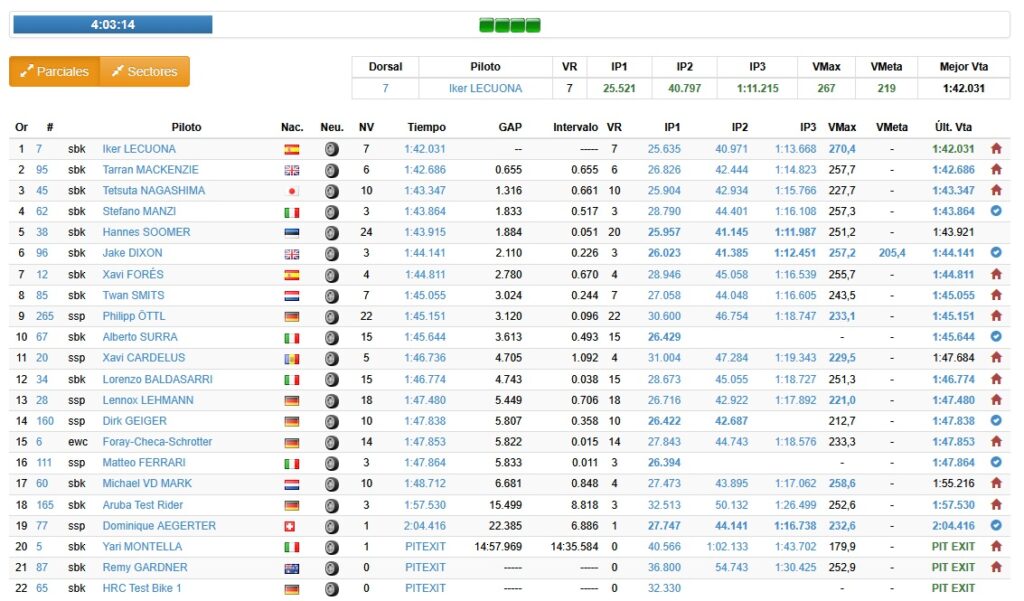Click the Tiempo column header

[426, 127]
